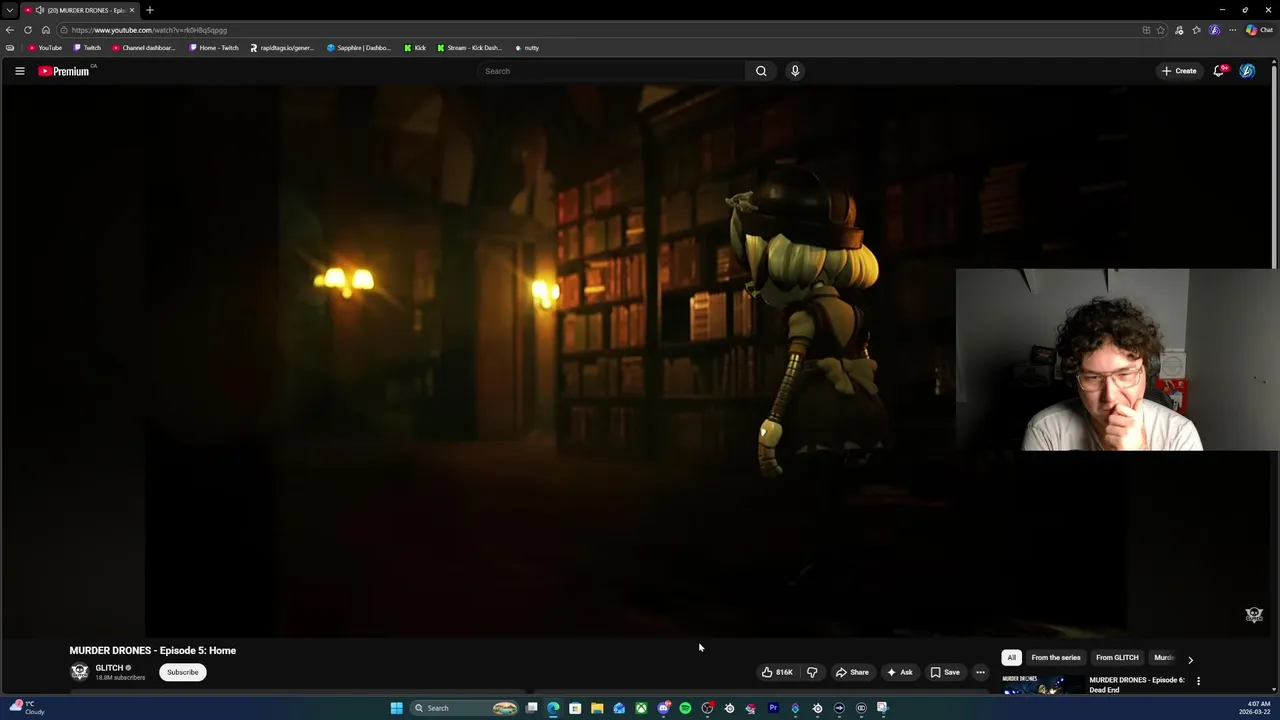This screenshot has width=1280, height=720.
Task: Open Sapphire Dashboard bookmark
Action: coord(359,48)
